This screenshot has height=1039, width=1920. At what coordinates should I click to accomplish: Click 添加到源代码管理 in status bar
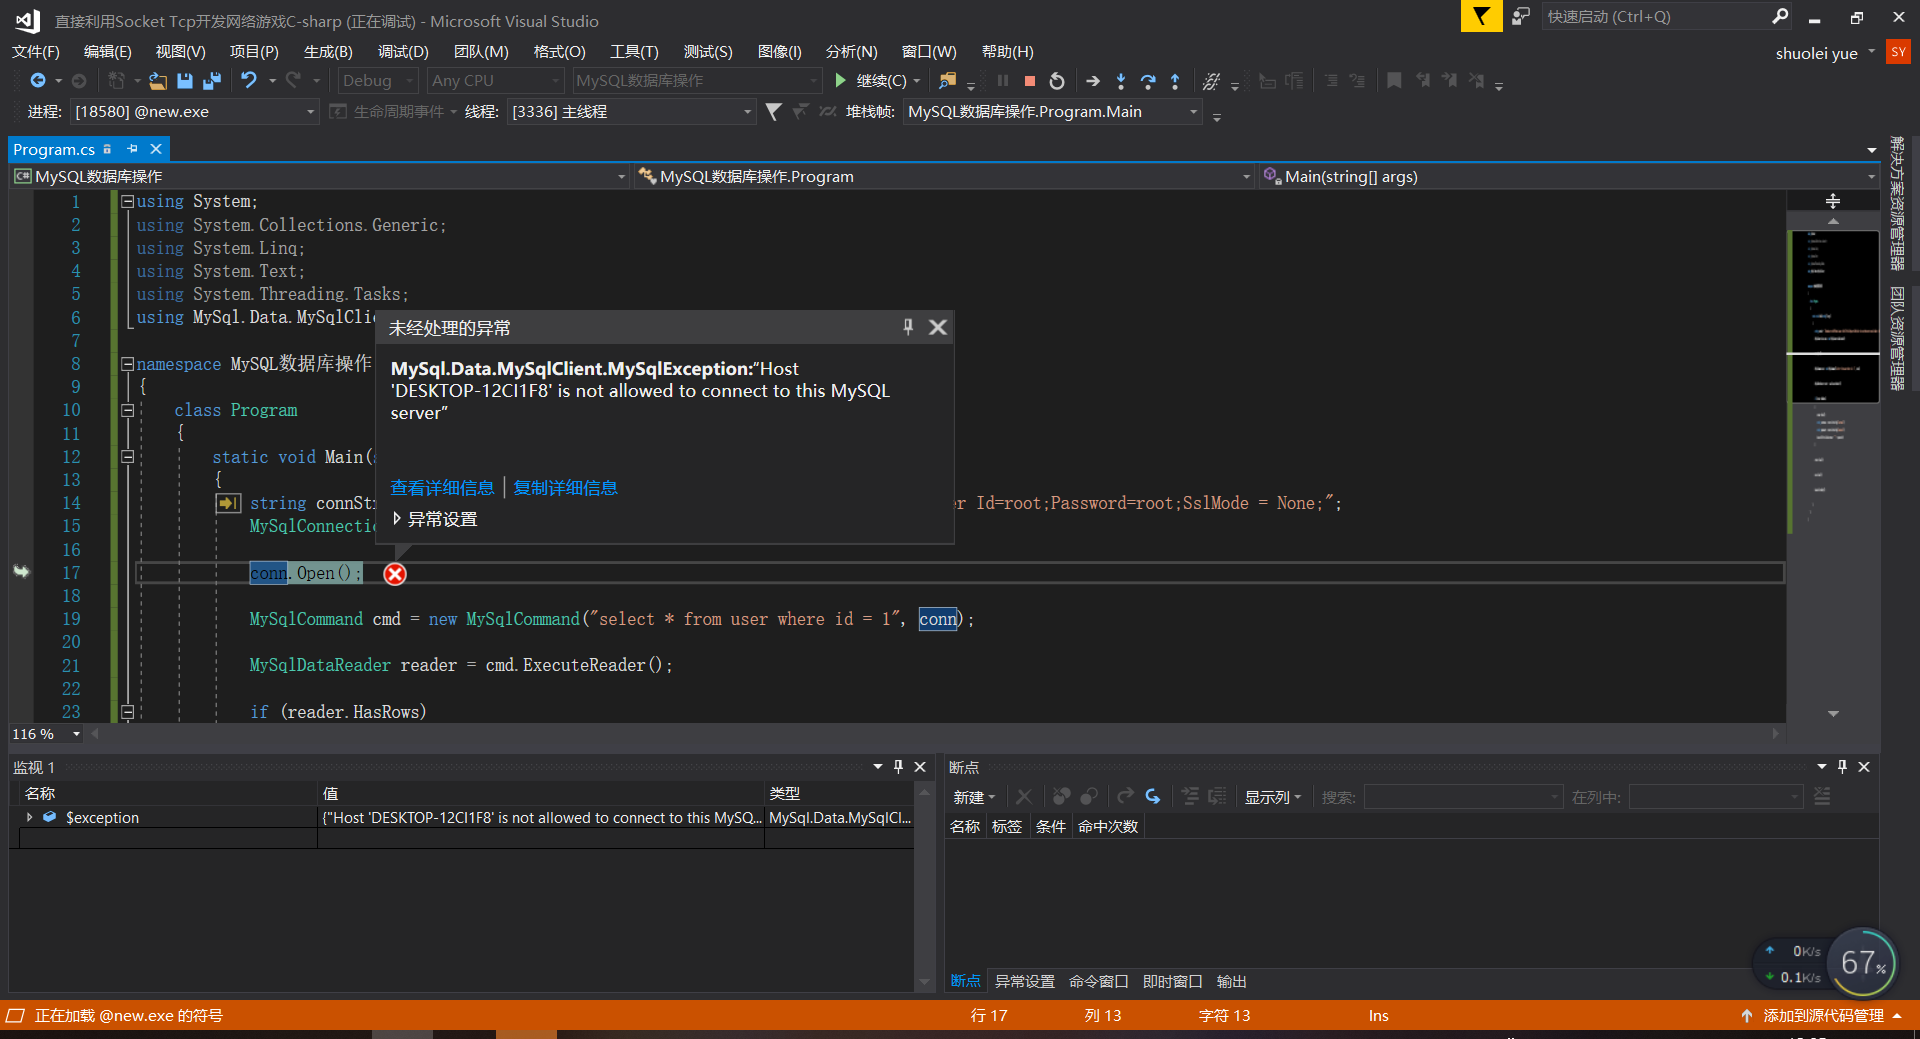click(x=1822, y=1016)
